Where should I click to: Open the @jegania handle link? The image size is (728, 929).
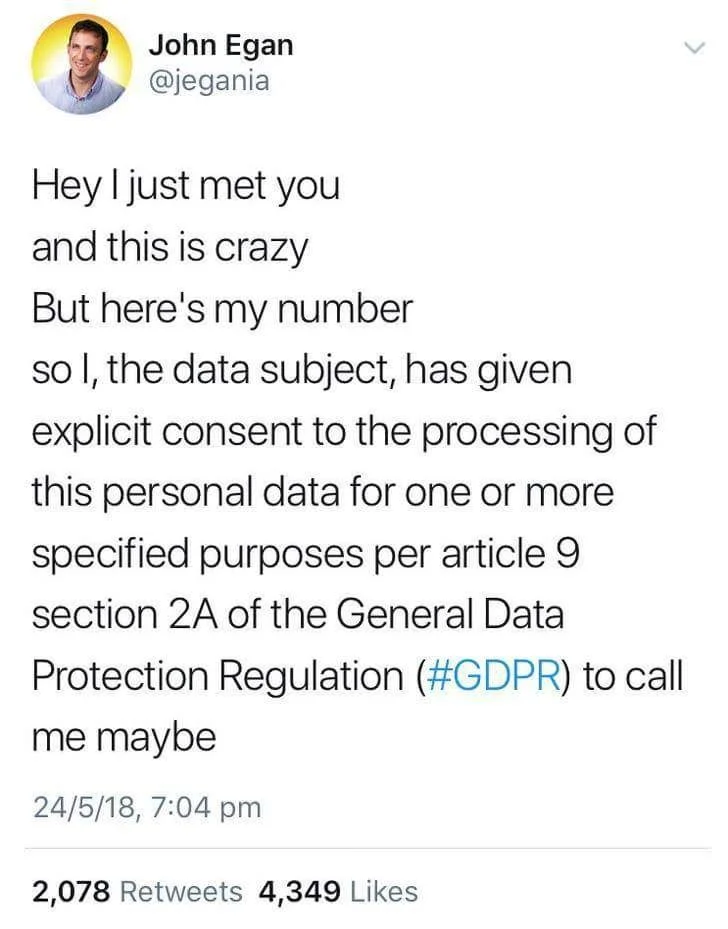pyautogui.click(x=209, y=81)
